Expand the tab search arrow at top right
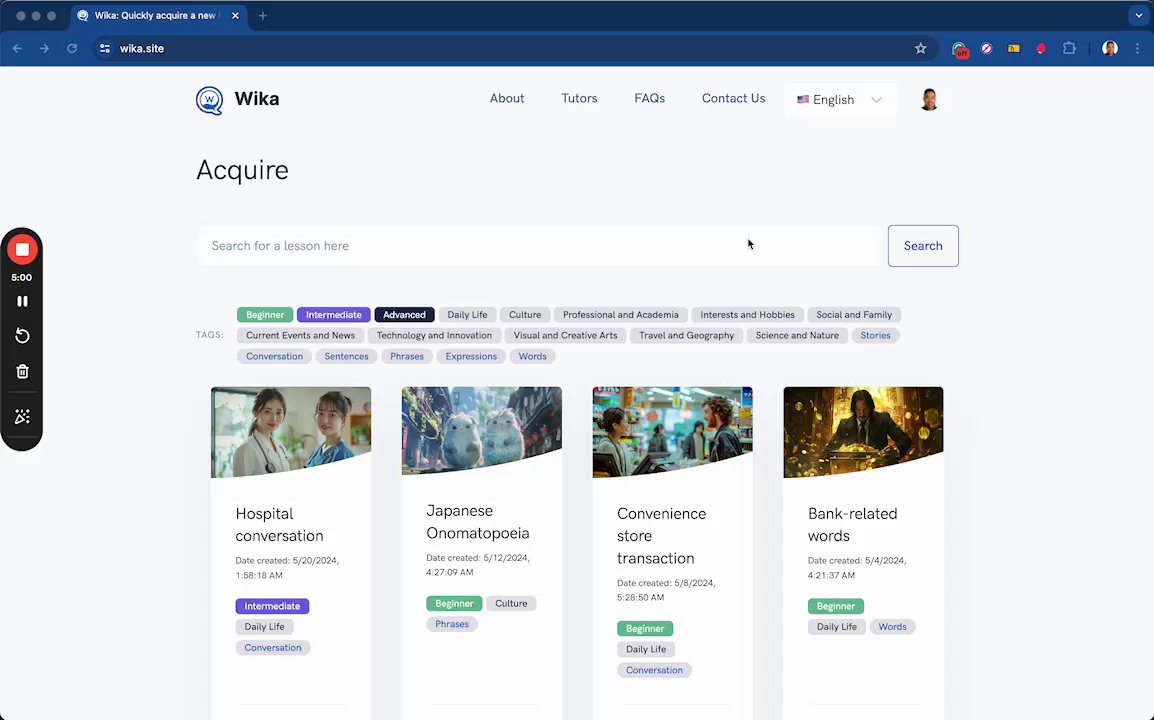 click(x=1139, y=15)
